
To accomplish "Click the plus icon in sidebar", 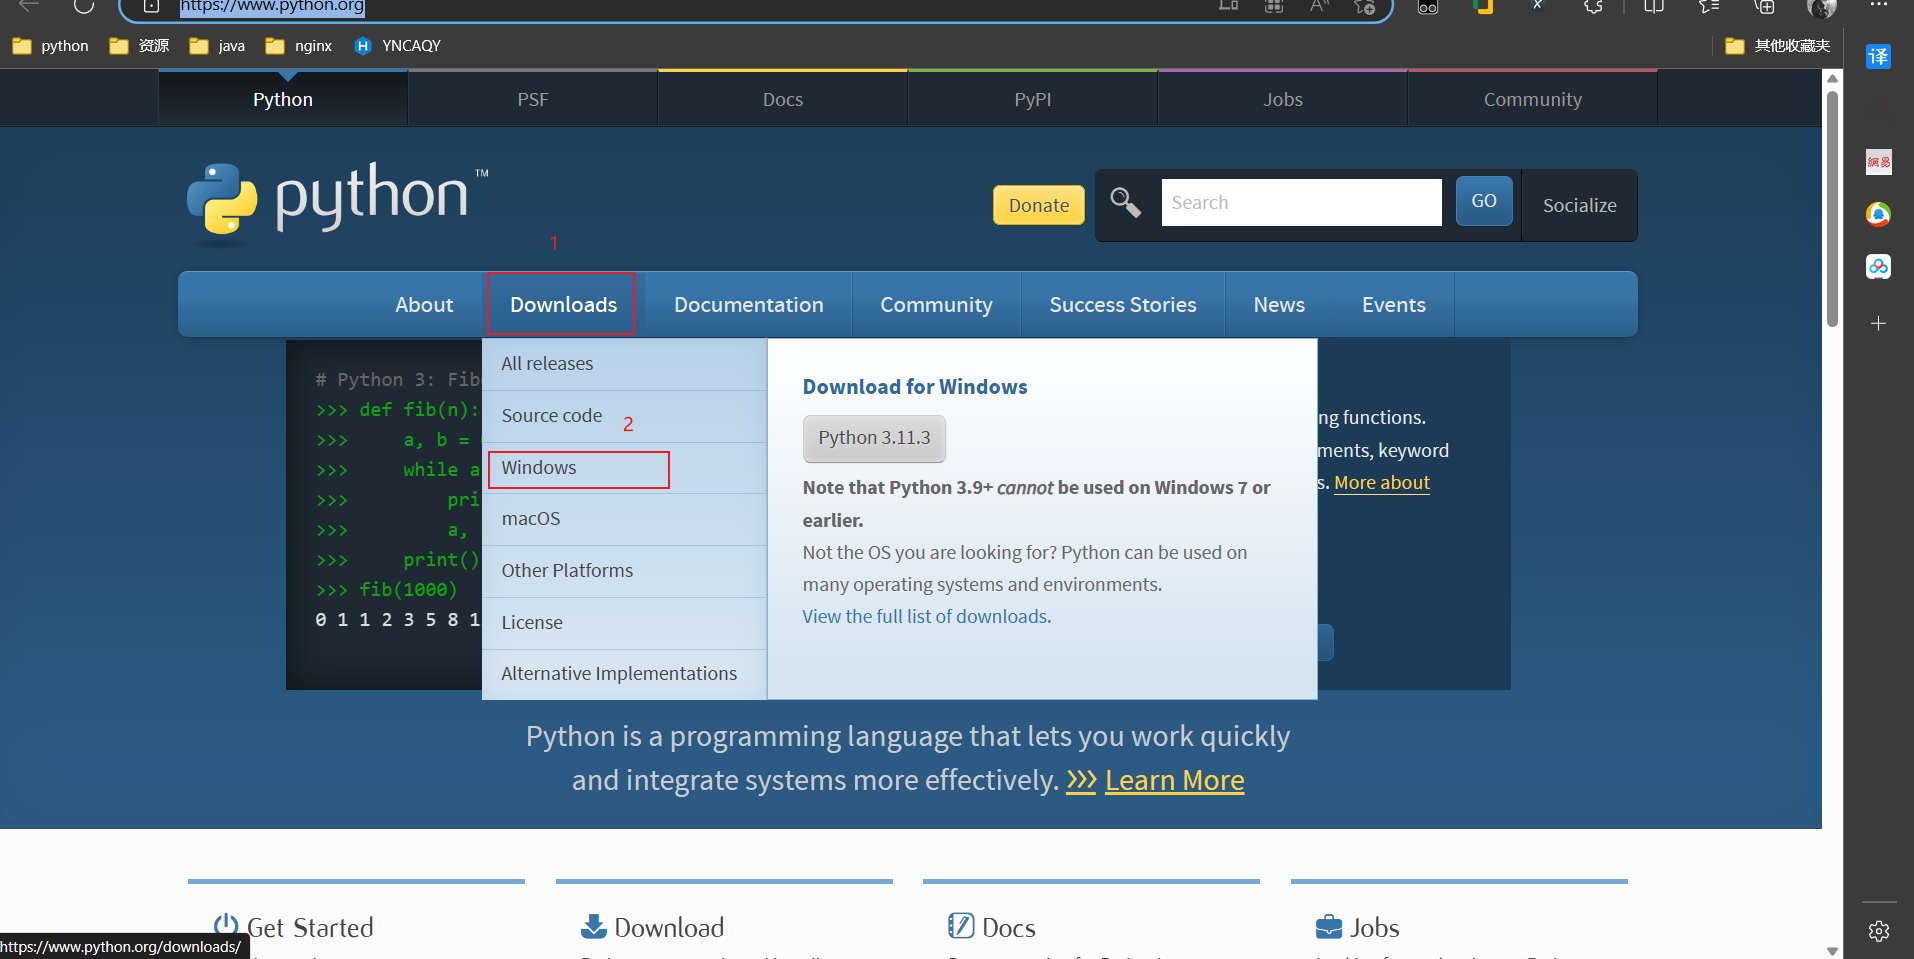I will [1878, 324].
